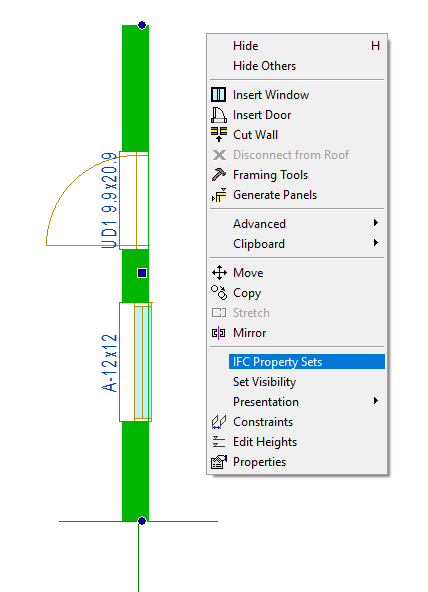Open Framing Tools via hammer icon
The image size is (428, 592).
click(x=219, y=174)
